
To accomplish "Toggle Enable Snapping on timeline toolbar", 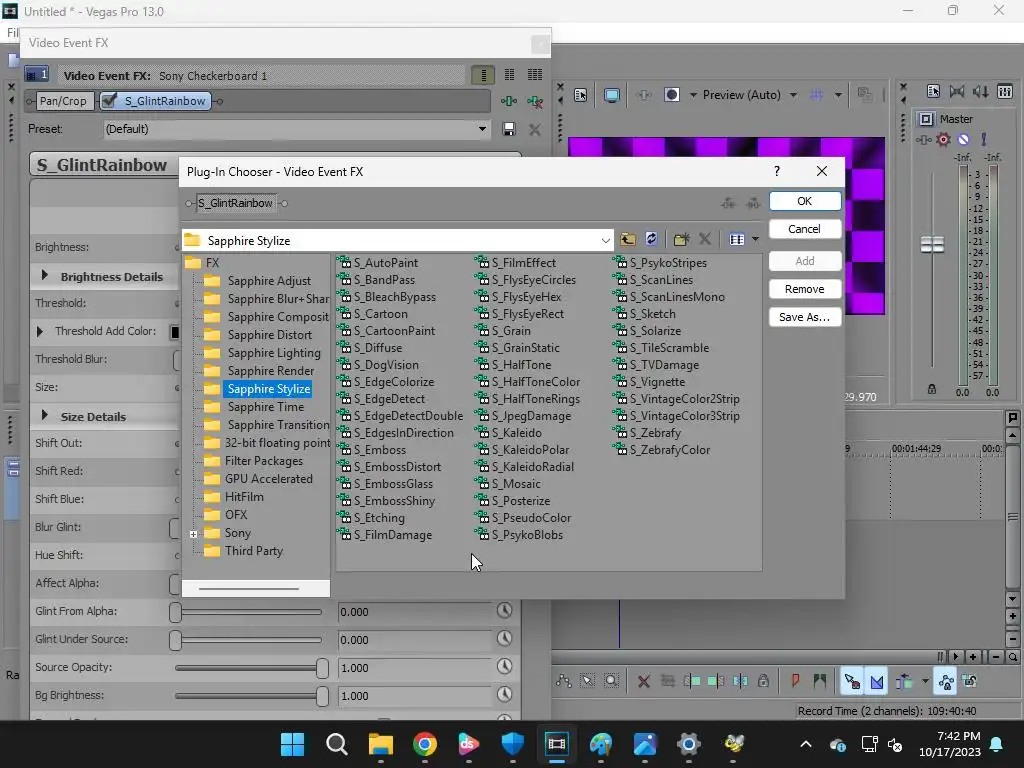I will 852,681.
